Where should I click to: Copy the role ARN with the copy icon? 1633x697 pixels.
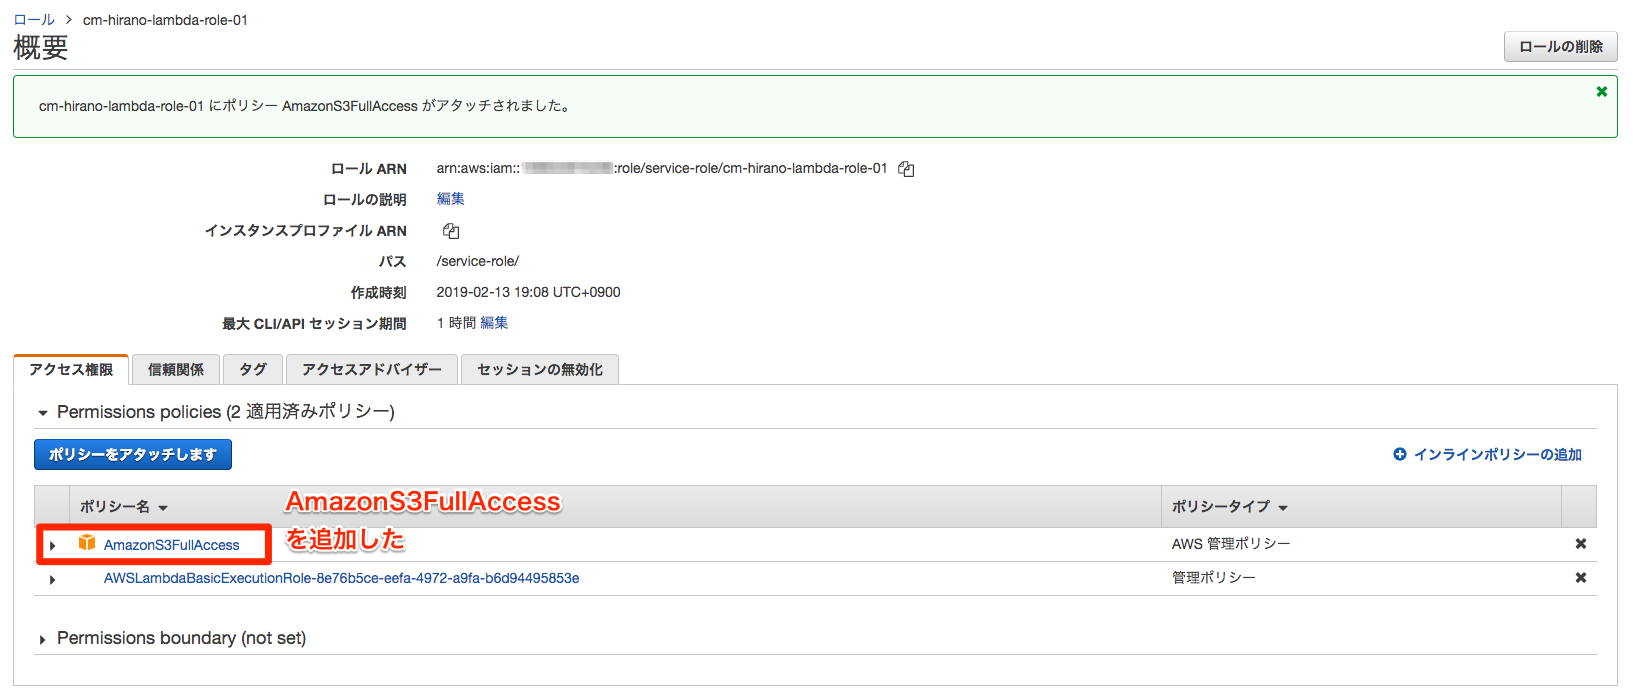(x=906, y=169)
